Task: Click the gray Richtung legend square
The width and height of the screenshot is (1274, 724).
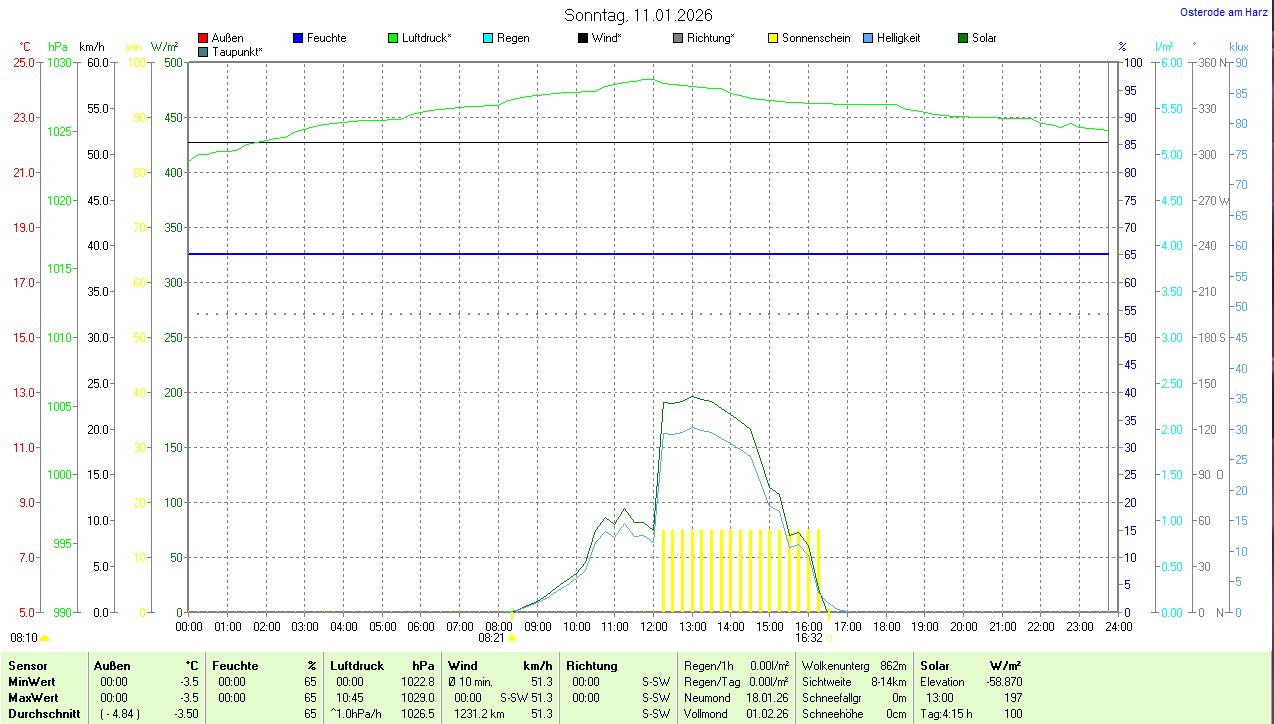Action: (x=678, y=38)
